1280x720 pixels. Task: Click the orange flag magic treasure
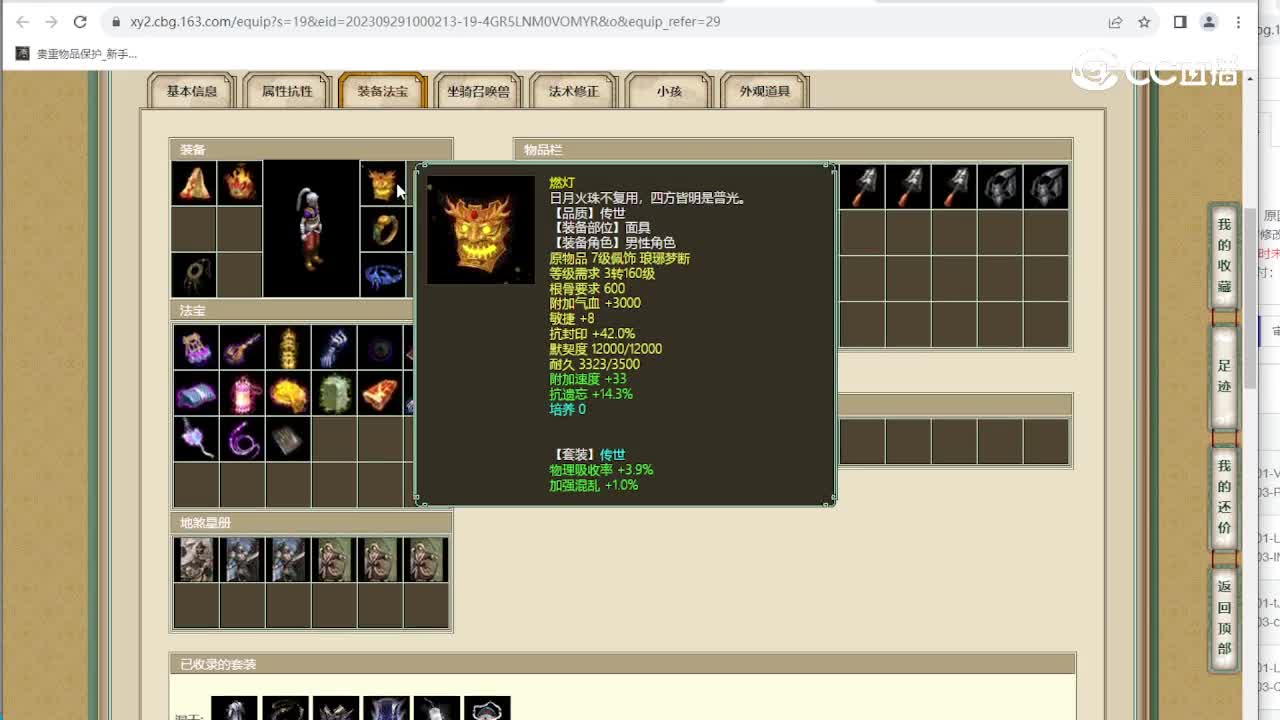point(380,393)
